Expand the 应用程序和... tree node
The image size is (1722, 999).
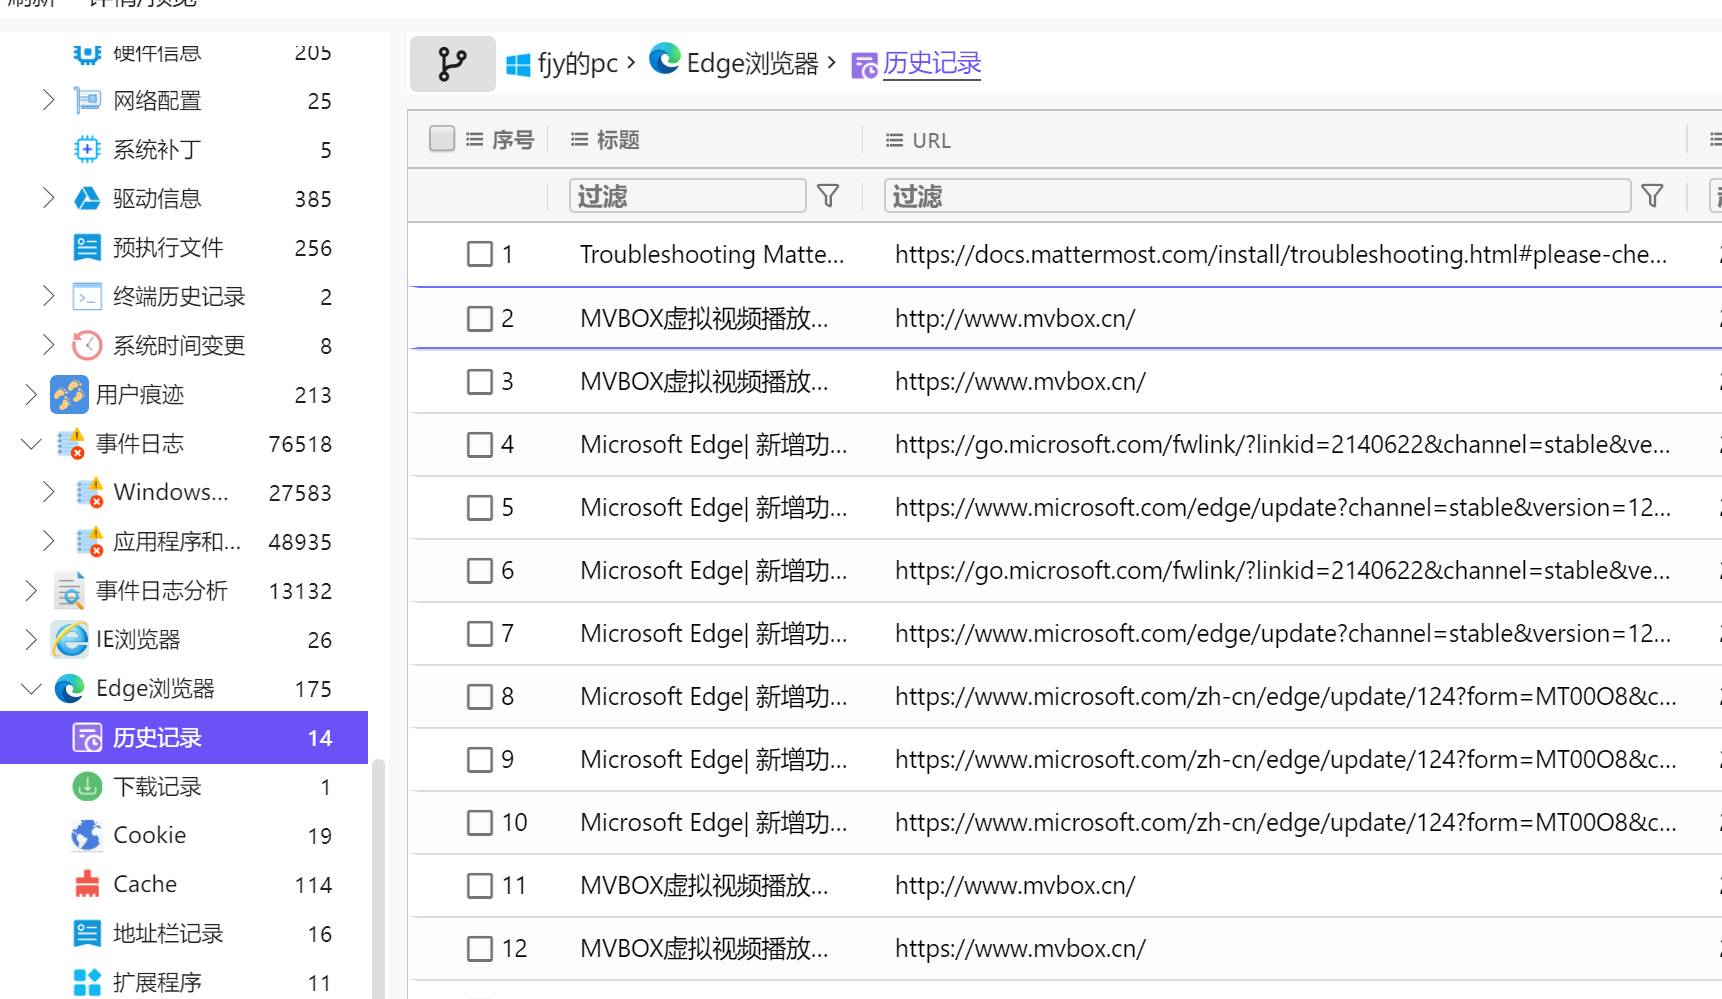point(48,541)
